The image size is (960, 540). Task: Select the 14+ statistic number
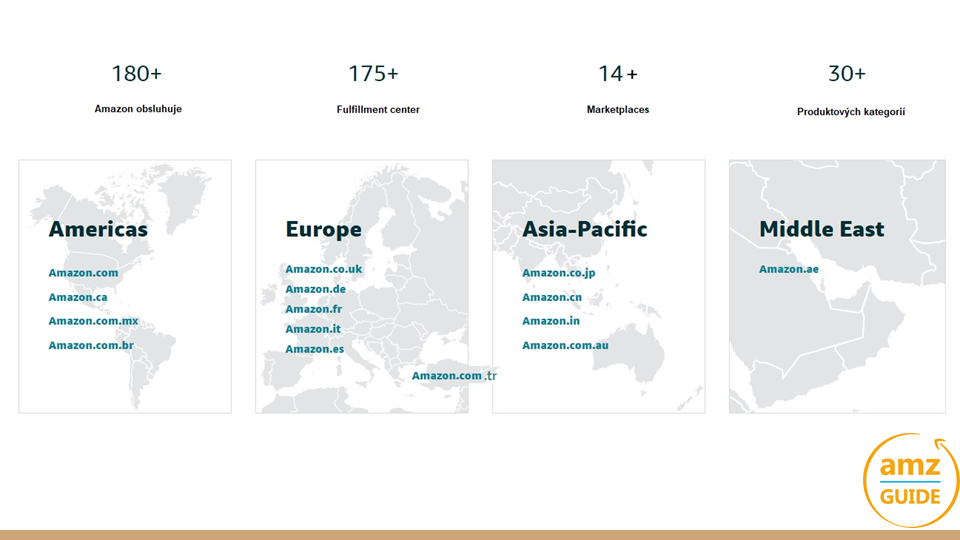click(618, 73)
